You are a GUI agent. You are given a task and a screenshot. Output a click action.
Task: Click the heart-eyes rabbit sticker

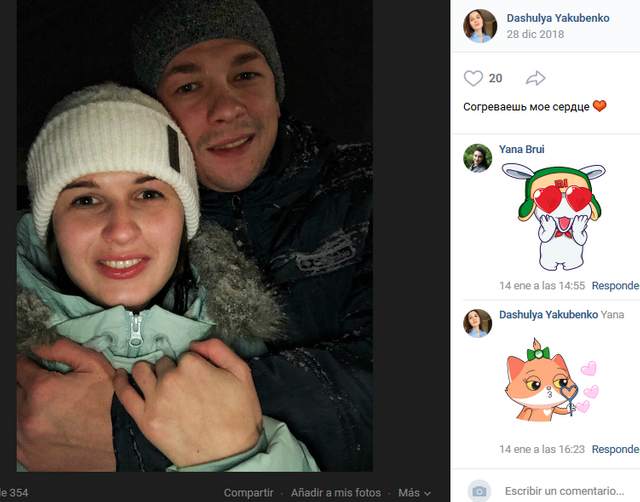tap(553, 216)
